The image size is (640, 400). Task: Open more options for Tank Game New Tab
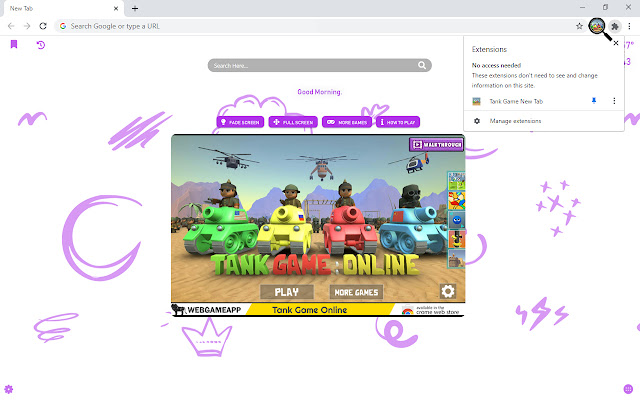(x=614, y=101)
